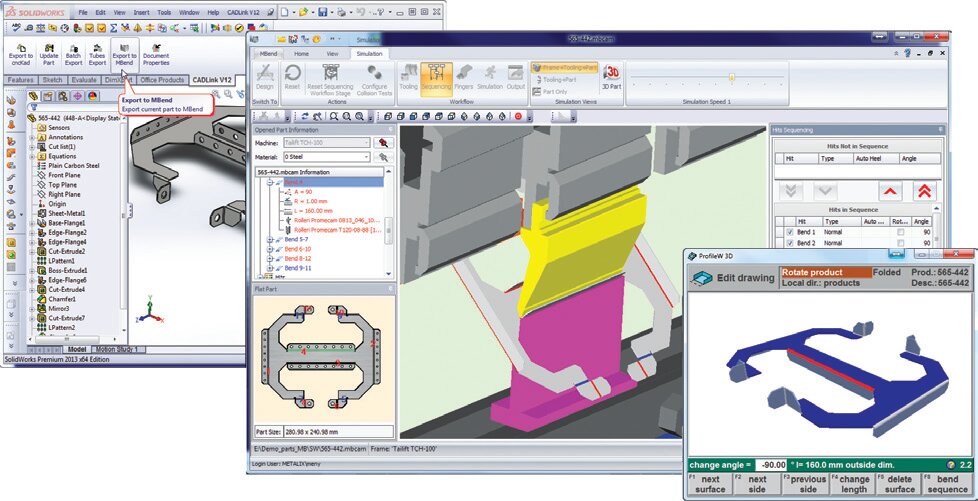Select the Output workflow stage

516,77
